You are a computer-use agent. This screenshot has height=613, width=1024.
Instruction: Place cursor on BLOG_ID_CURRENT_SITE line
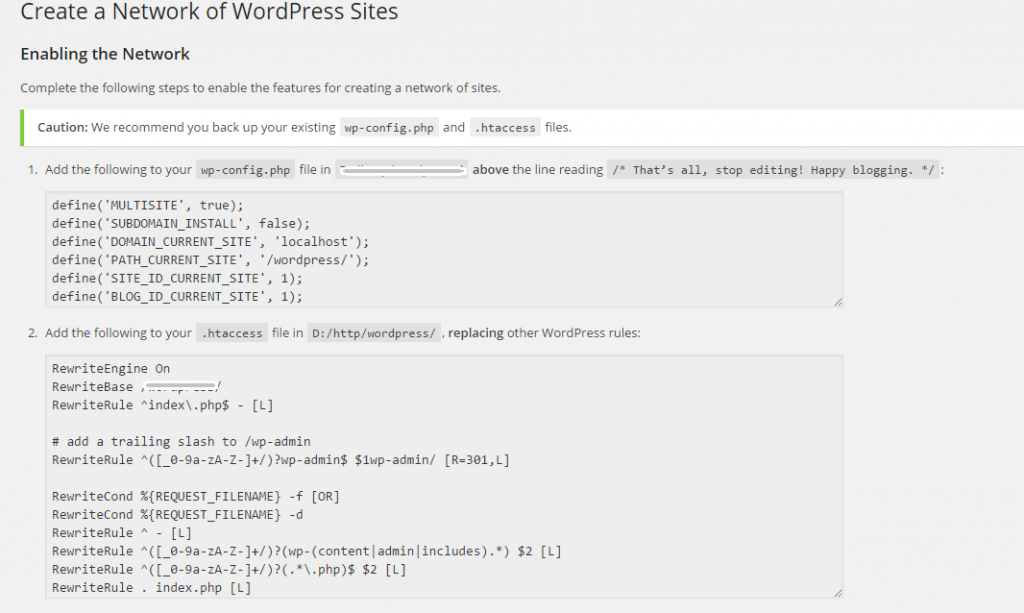[177, 296]
